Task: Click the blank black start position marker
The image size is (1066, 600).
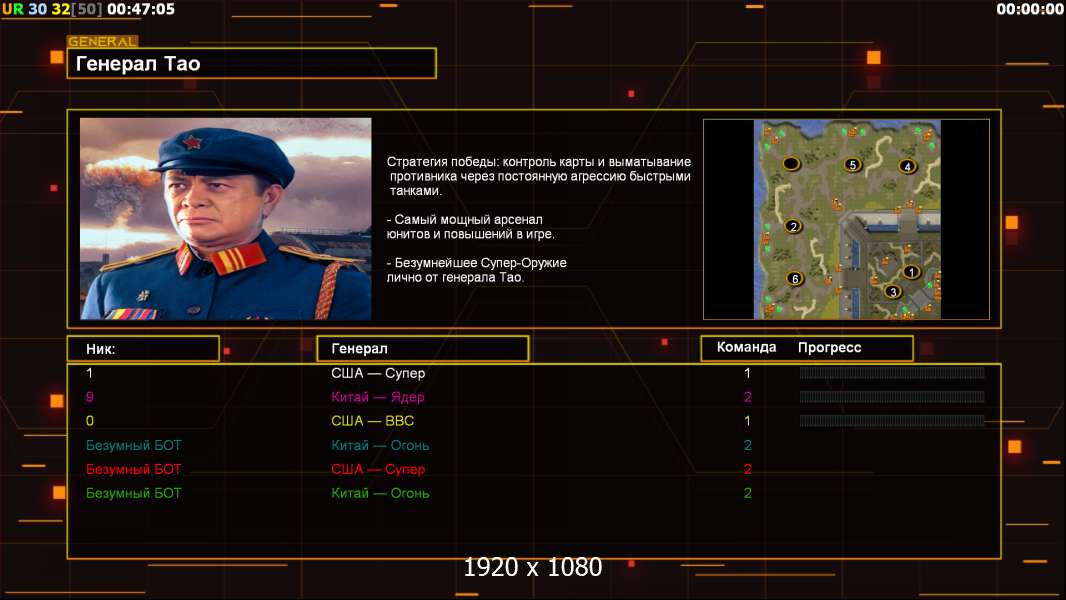Action: coord(791,163)
